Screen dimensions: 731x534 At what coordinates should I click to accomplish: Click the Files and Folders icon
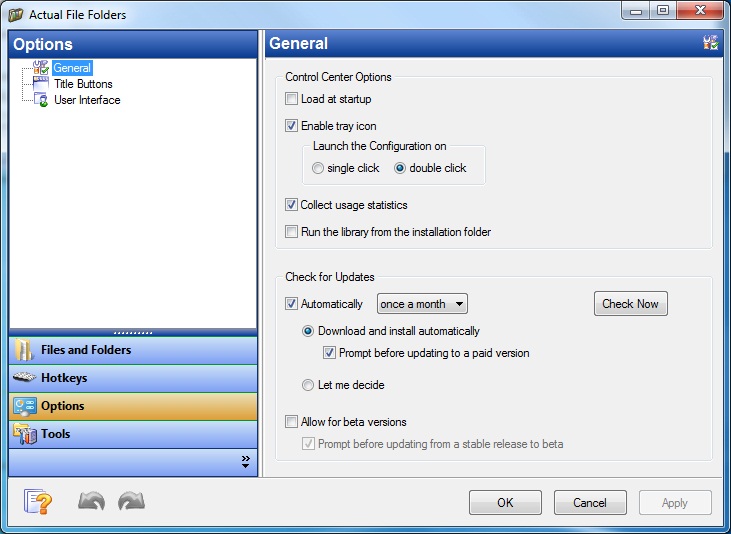pos(25,350)
